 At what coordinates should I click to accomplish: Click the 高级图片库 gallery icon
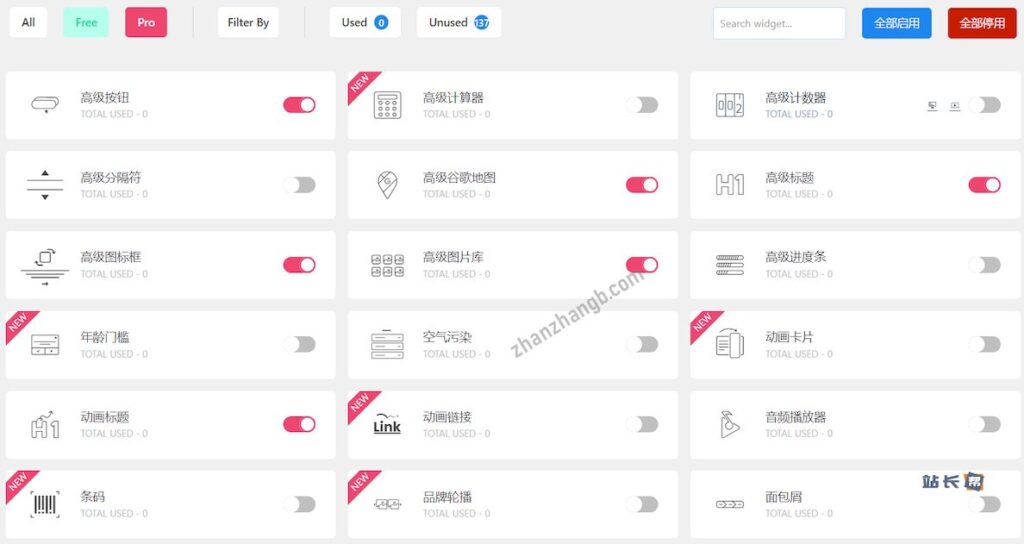pos(387,265)
